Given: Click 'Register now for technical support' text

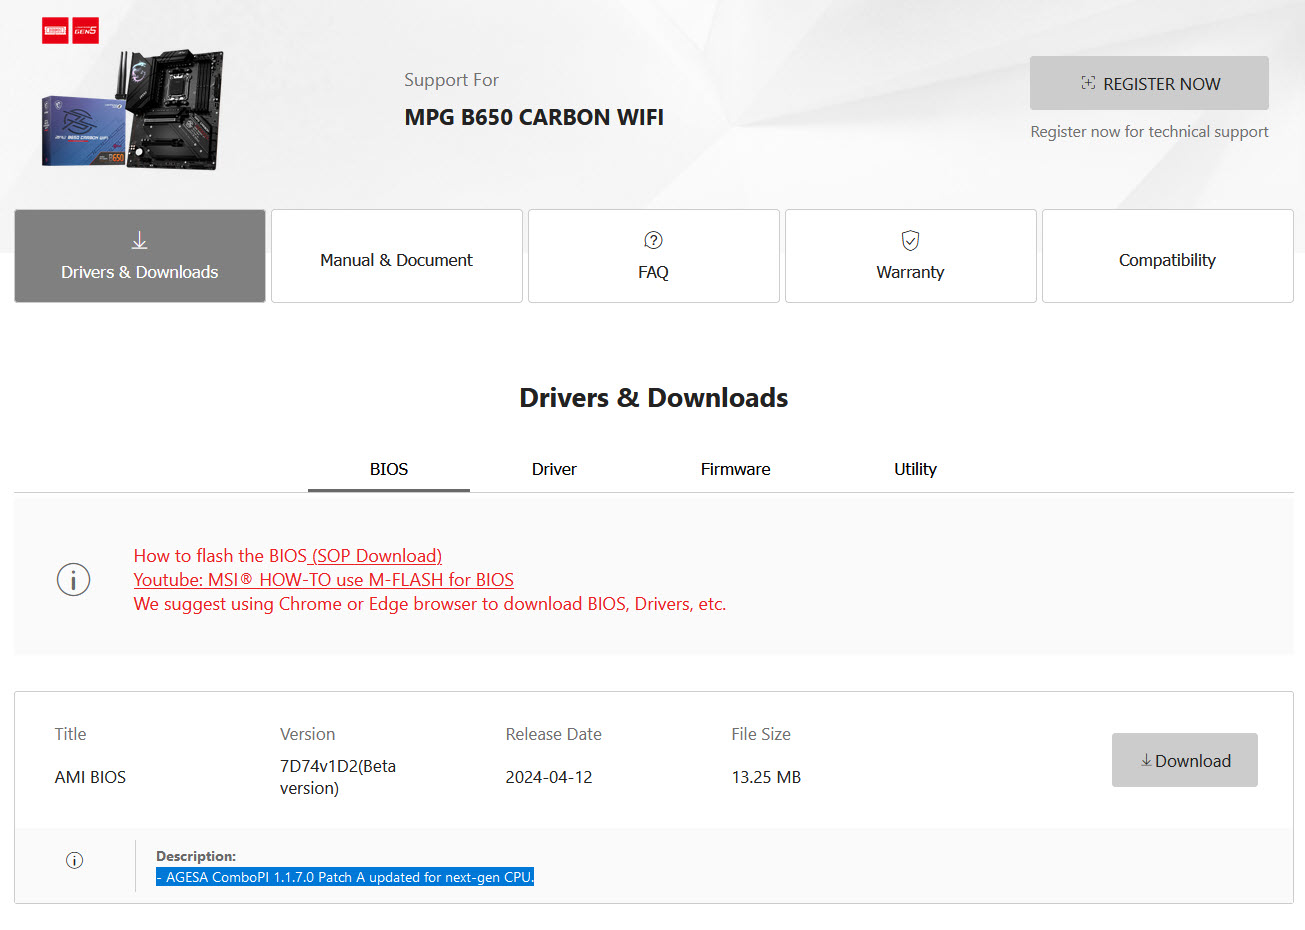Looking at the screenshot, I should click(x=1149, y=131).
